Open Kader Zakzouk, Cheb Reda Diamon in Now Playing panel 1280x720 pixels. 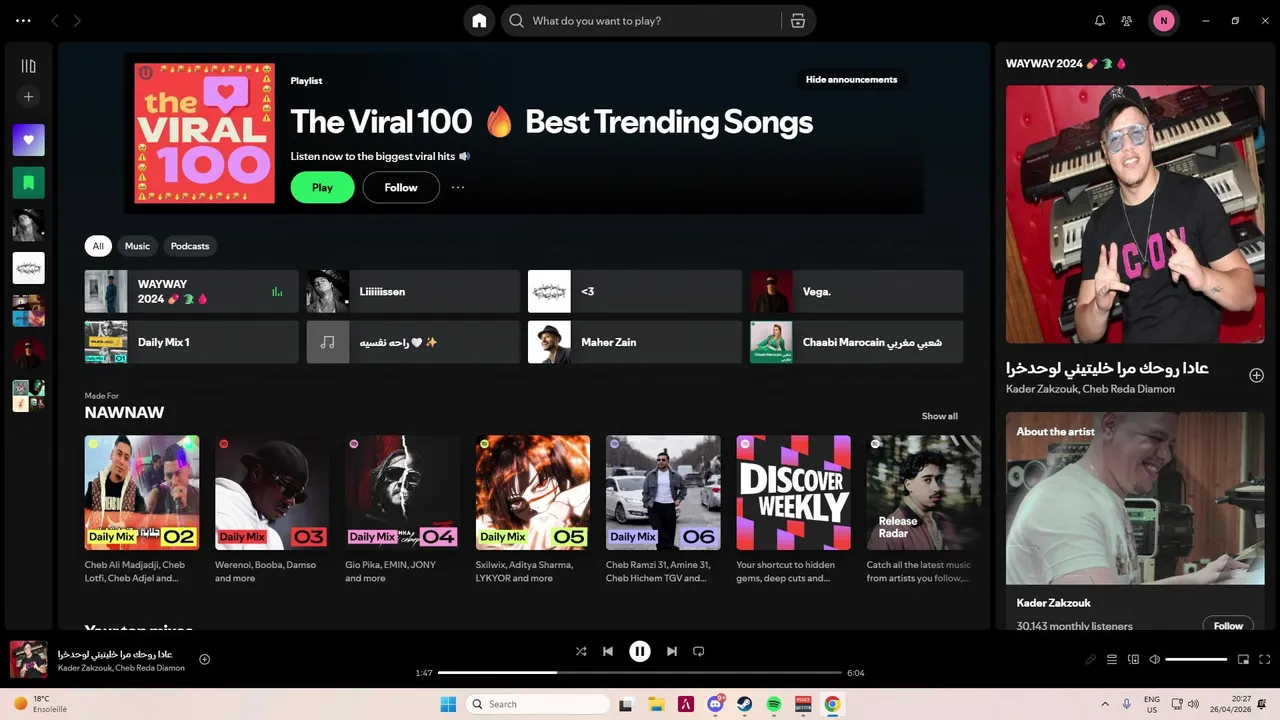click(1090, 389)
